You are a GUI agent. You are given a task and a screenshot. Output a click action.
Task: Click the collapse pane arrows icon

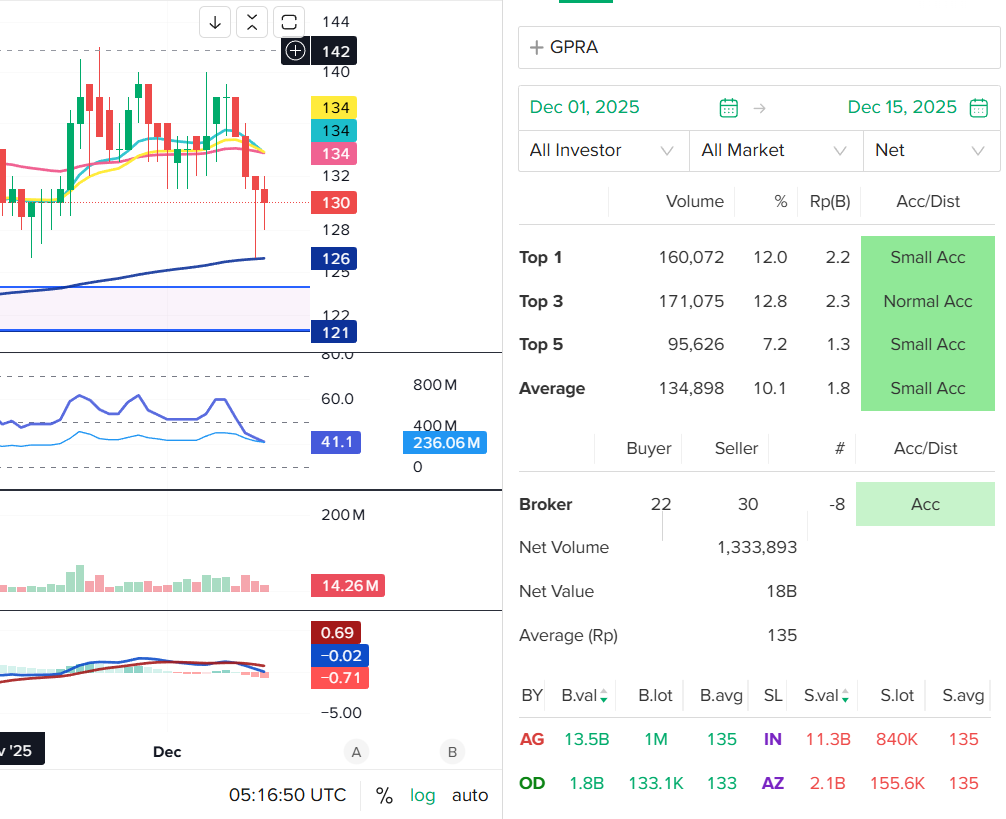tap(252, 22)
